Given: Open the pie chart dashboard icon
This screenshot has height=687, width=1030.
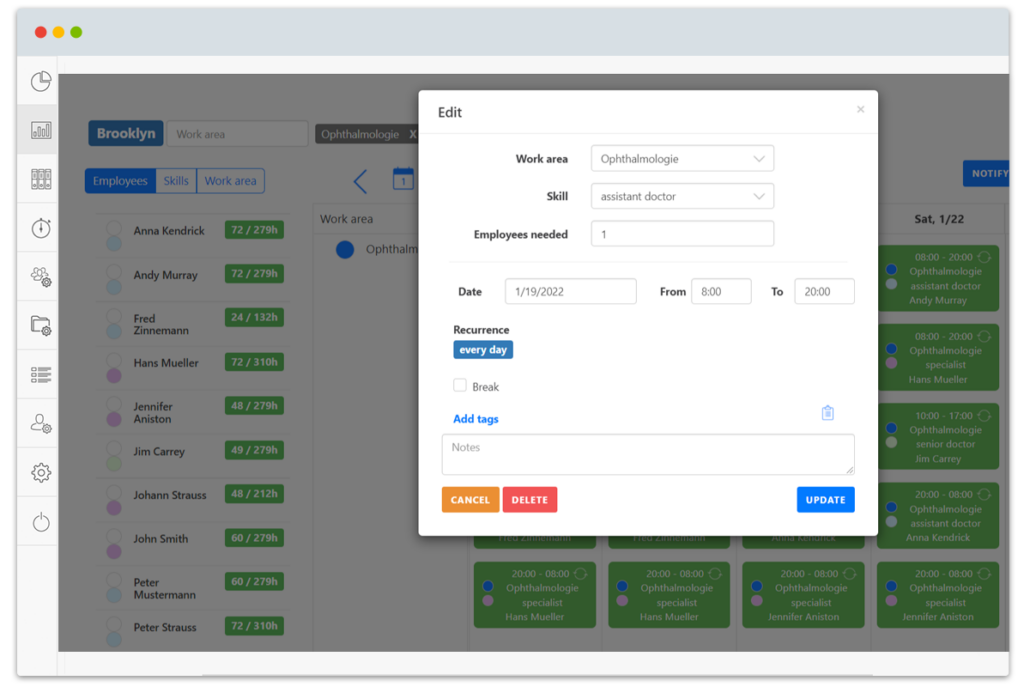Looking at the screenshot, I should (x=41, y=82).
